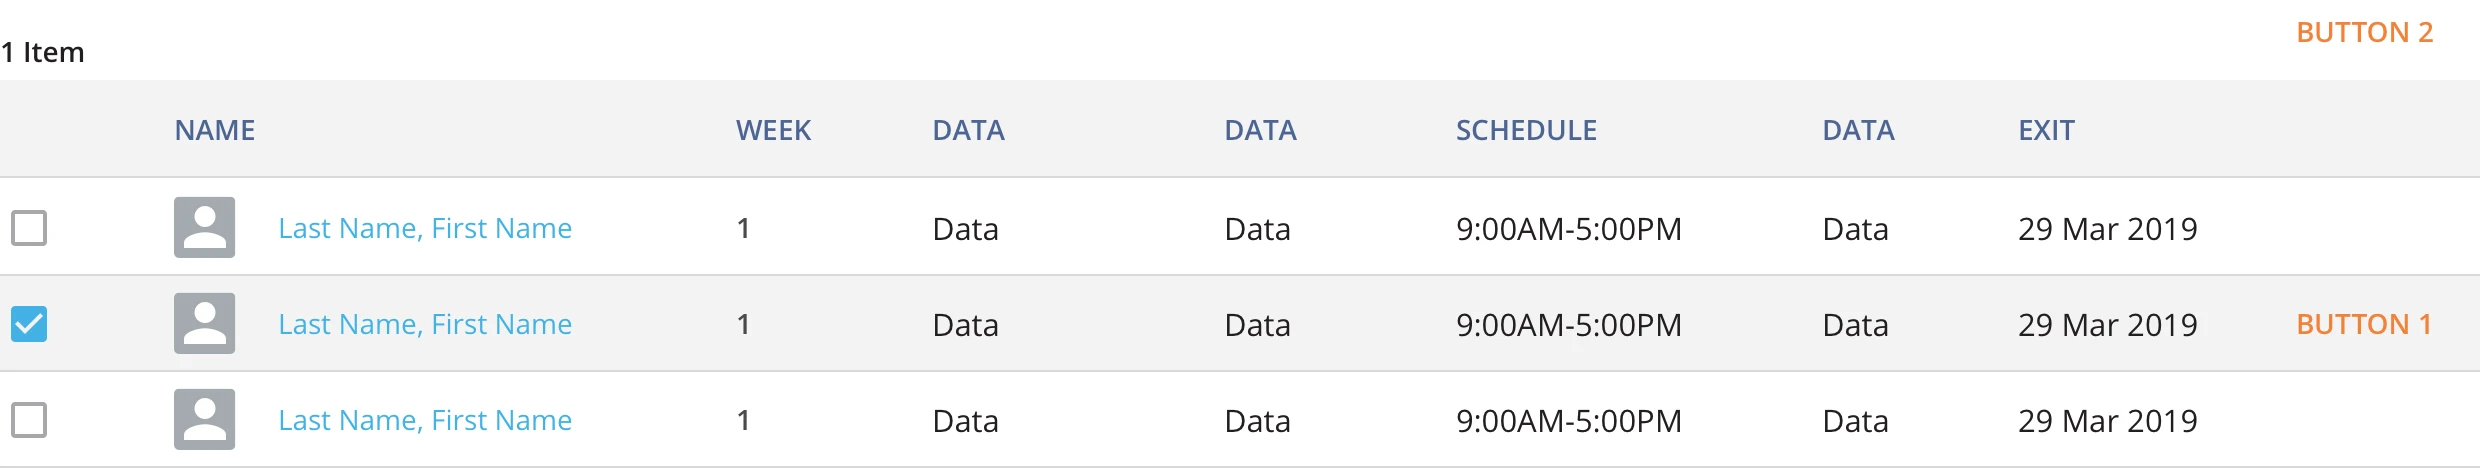Click BUTTON 1 in the selected row
The width and height of the screenshot is (2480, 468).
click(2364, 324)
